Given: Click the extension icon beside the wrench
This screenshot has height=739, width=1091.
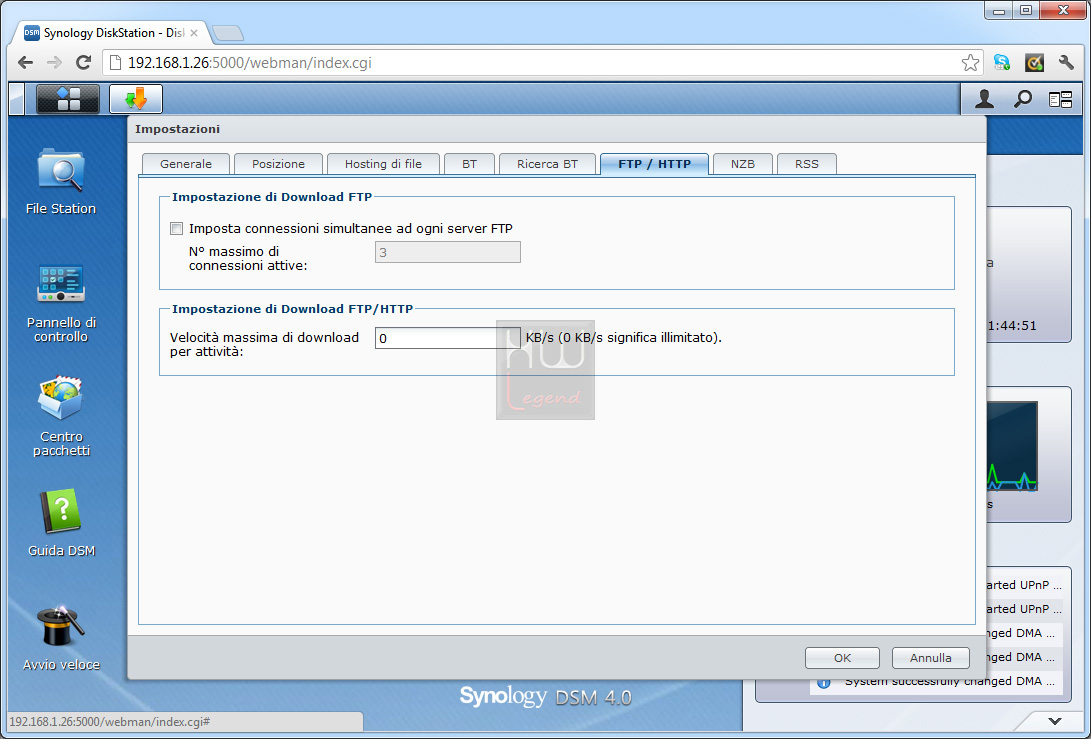Looking at the screenshot, I should coord(1034,63).
